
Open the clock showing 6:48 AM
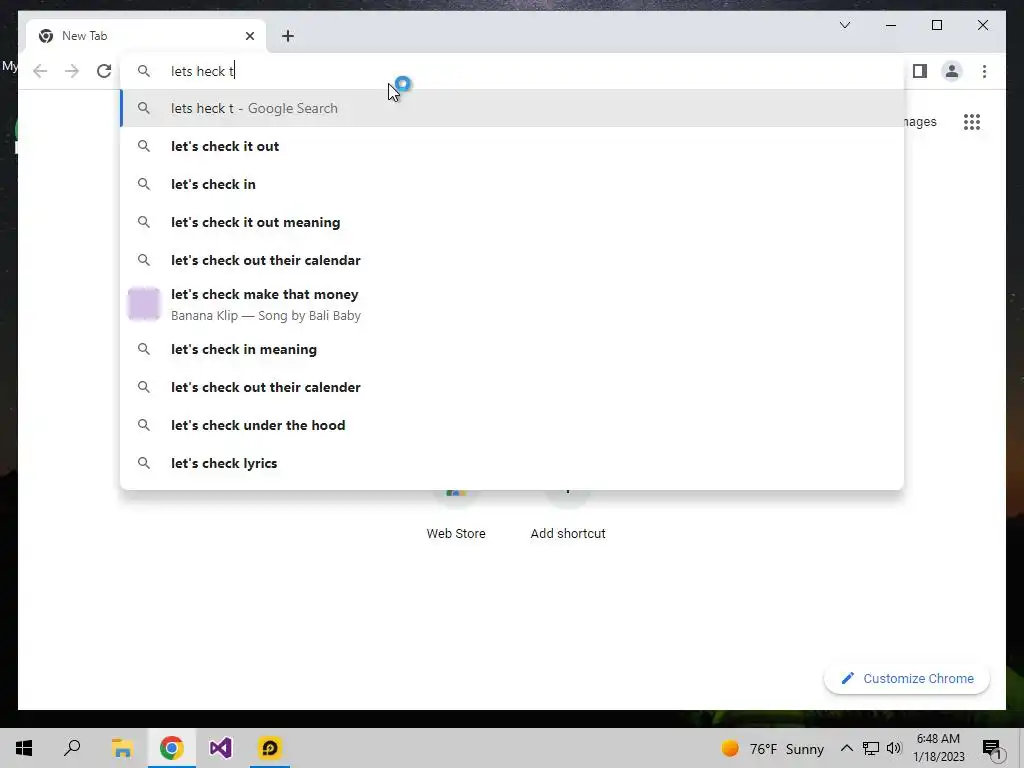(938, 748)
